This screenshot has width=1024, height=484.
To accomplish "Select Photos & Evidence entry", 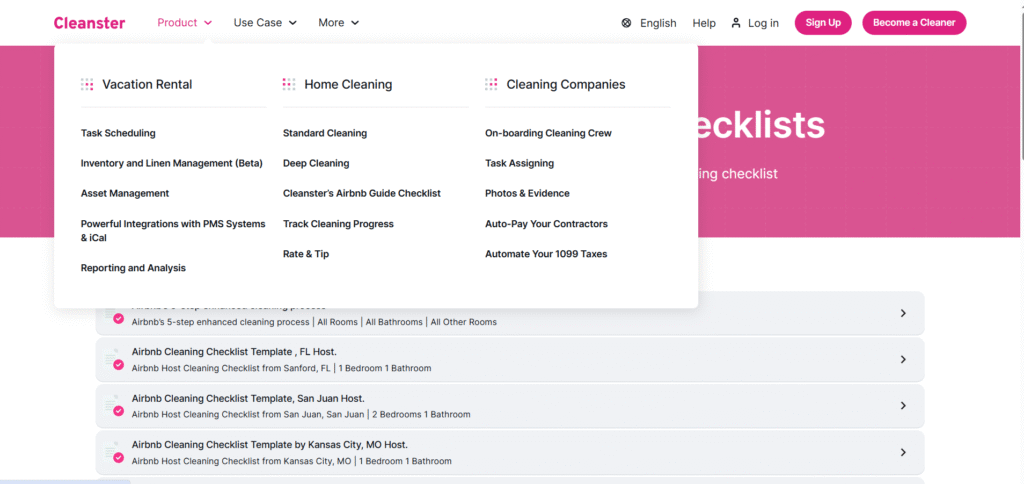I will click(527, 193).
